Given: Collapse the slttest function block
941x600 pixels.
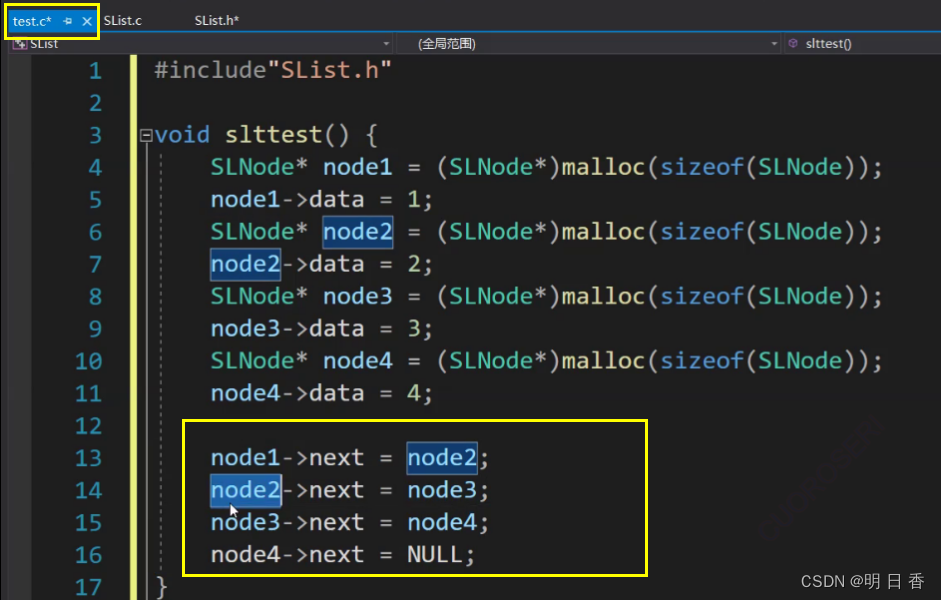Looking at the screenshot, I should click(146, 136).
